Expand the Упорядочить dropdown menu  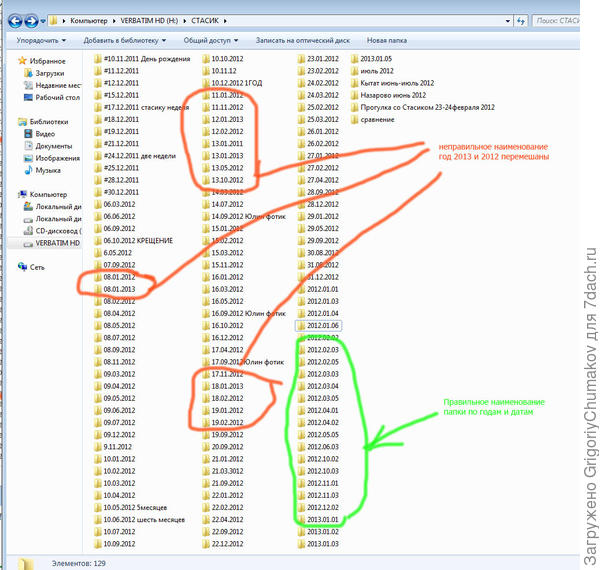(x=41, y=40)
